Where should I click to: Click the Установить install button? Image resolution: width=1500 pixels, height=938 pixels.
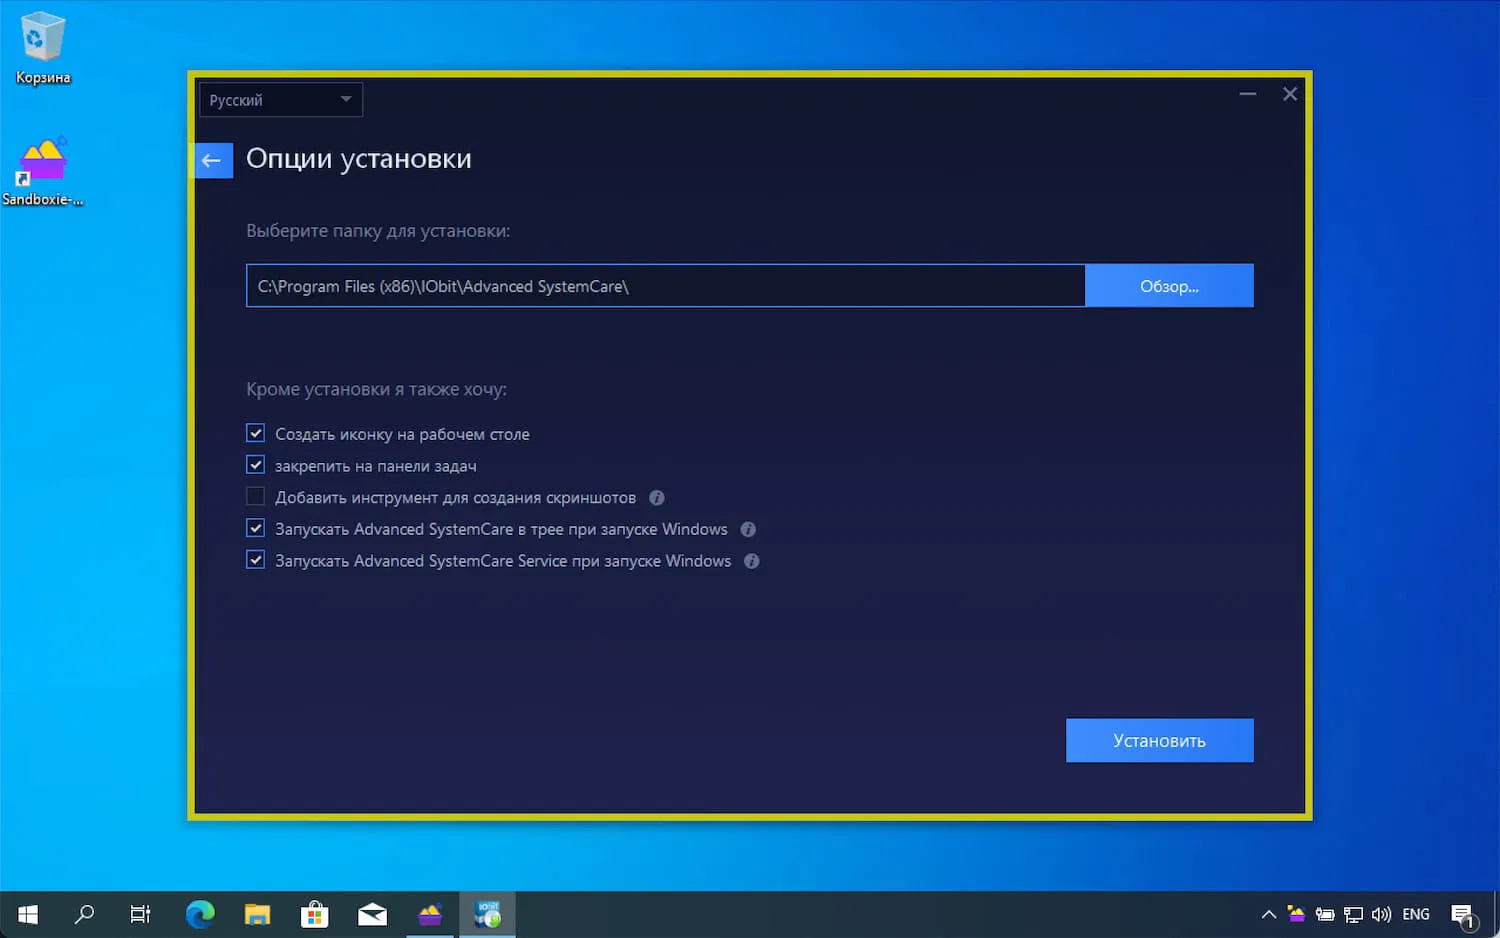pos(1160,740)
